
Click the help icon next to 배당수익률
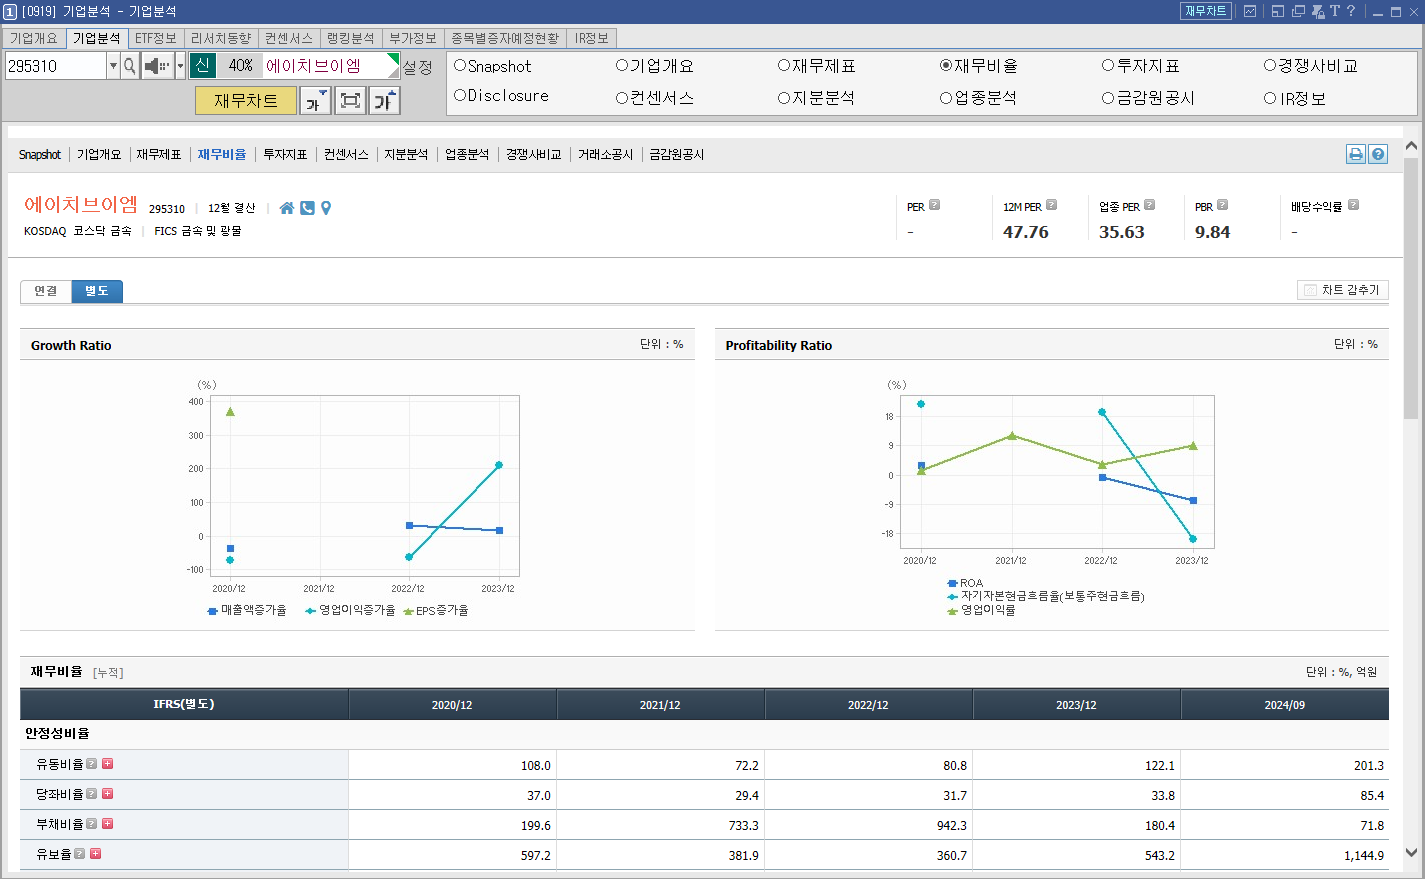pos(1353,204)
